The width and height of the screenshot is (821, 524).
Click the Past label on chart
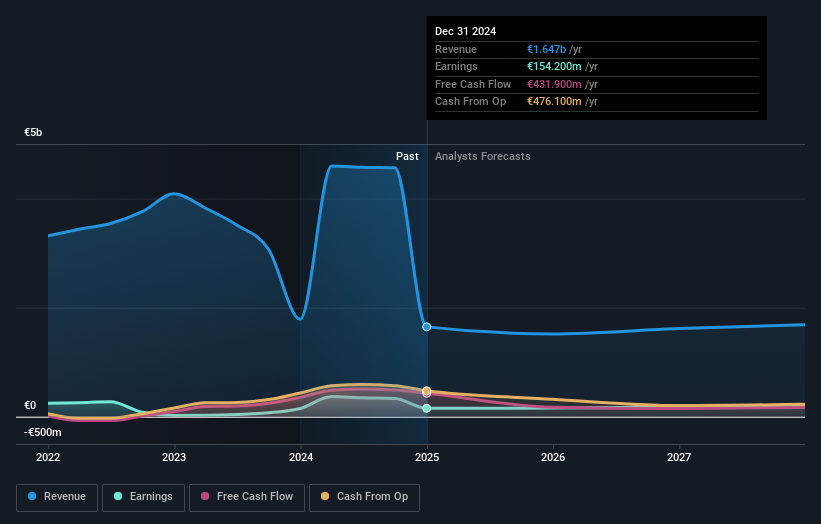(x=407, y=156)
